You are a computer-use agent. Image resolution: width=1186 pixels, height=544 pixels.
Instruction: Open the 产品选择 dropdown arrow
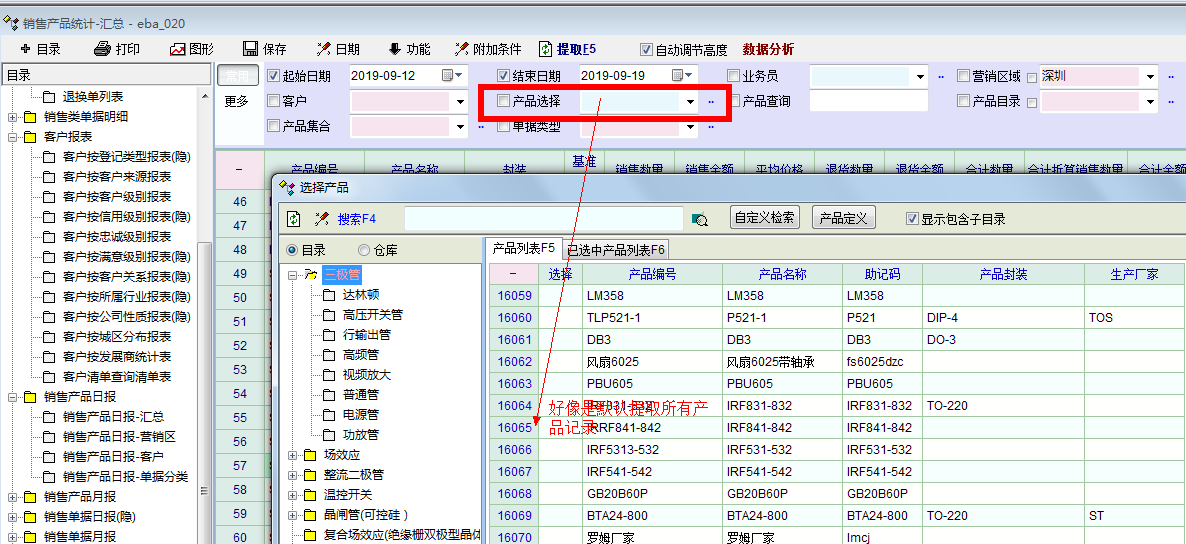point(690,102)
